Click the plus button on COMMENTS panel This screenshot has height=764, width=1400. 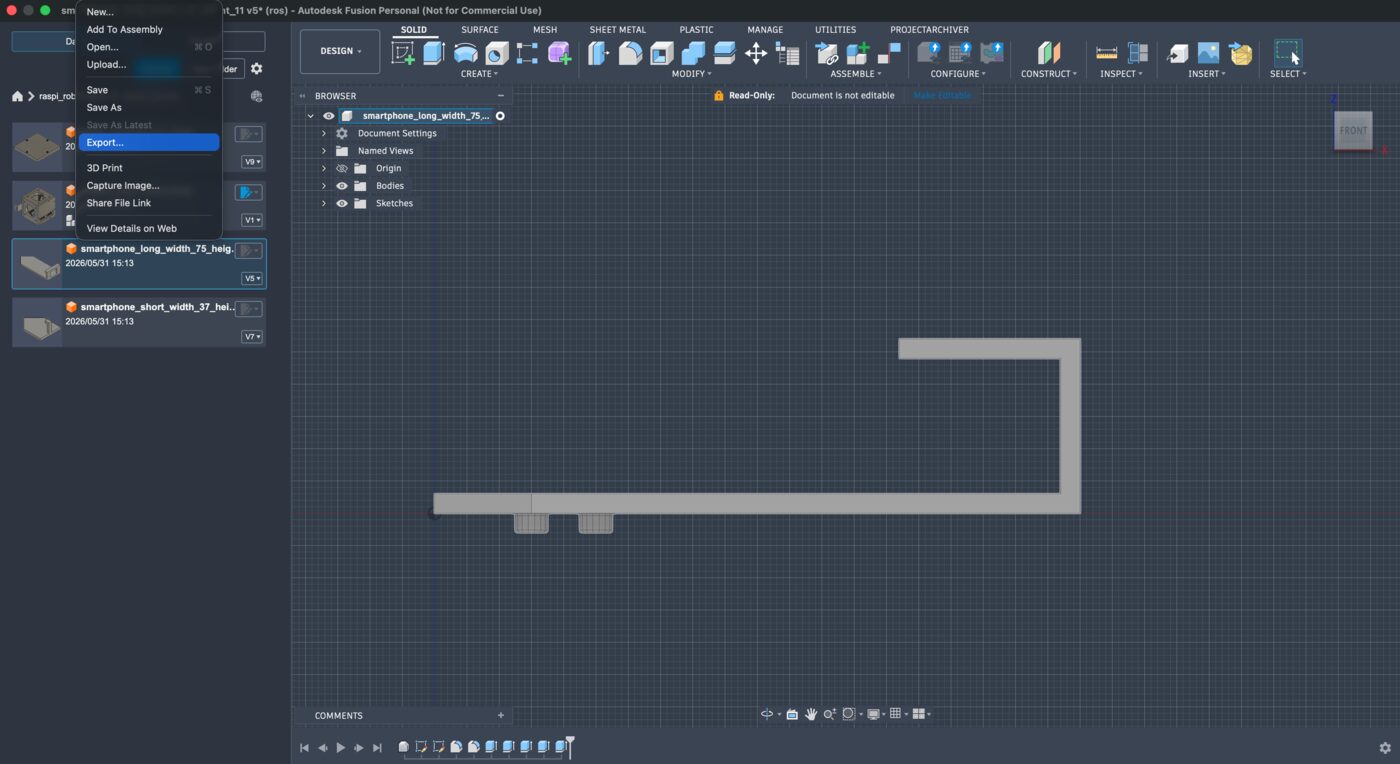coord(501,716)
